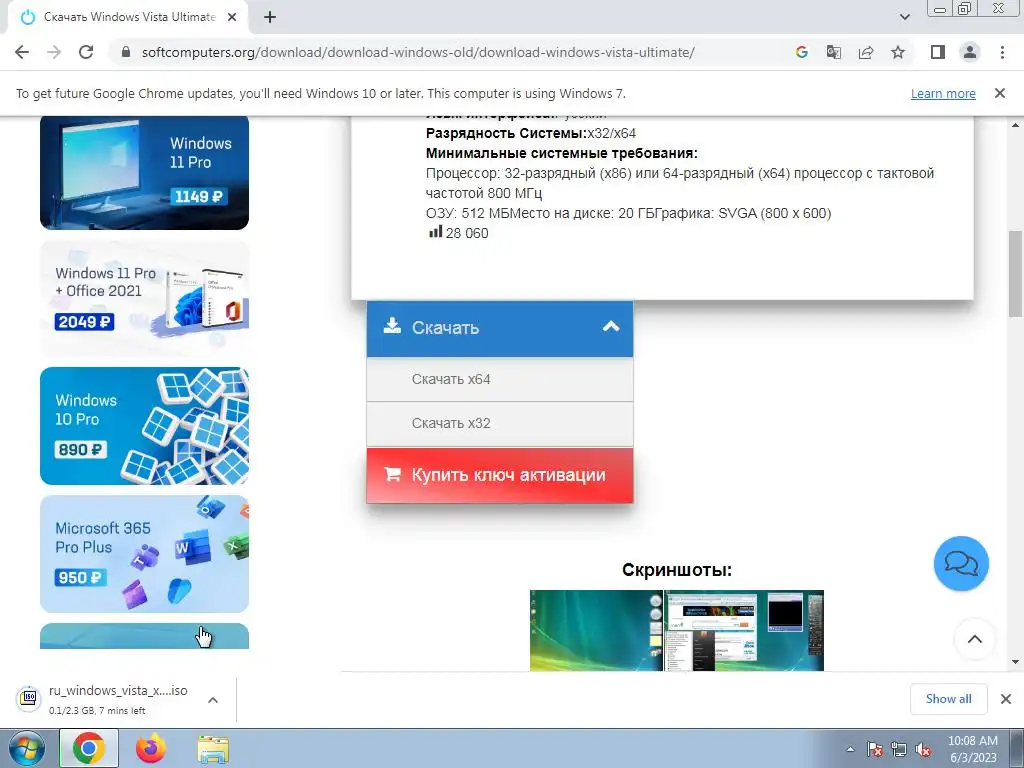Click Show all downloads

click(948, 699)
